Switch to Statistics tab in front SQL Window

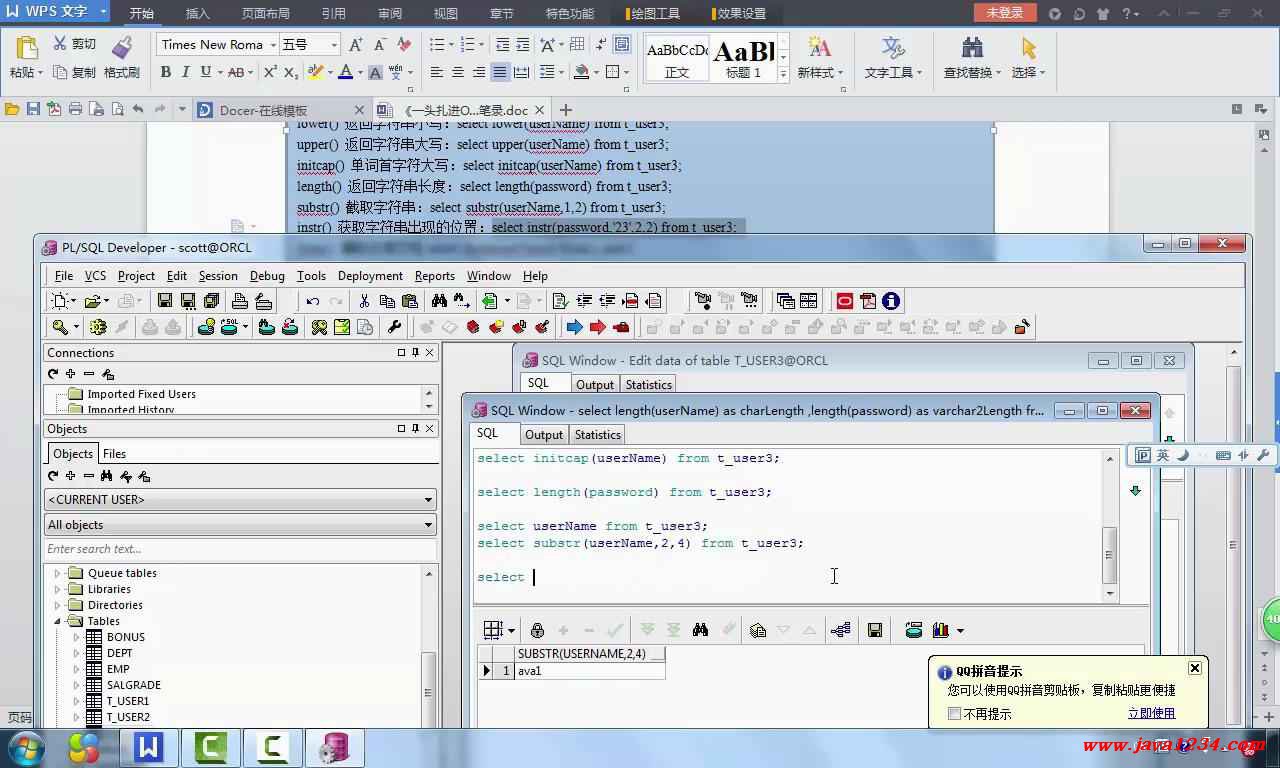598,434
